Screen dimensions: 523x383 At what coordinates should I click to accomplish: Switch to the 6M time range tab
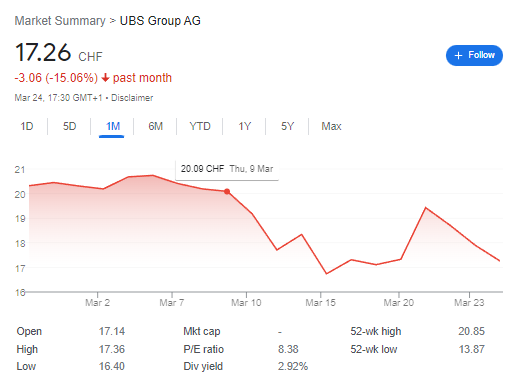(x=155, y=126)
